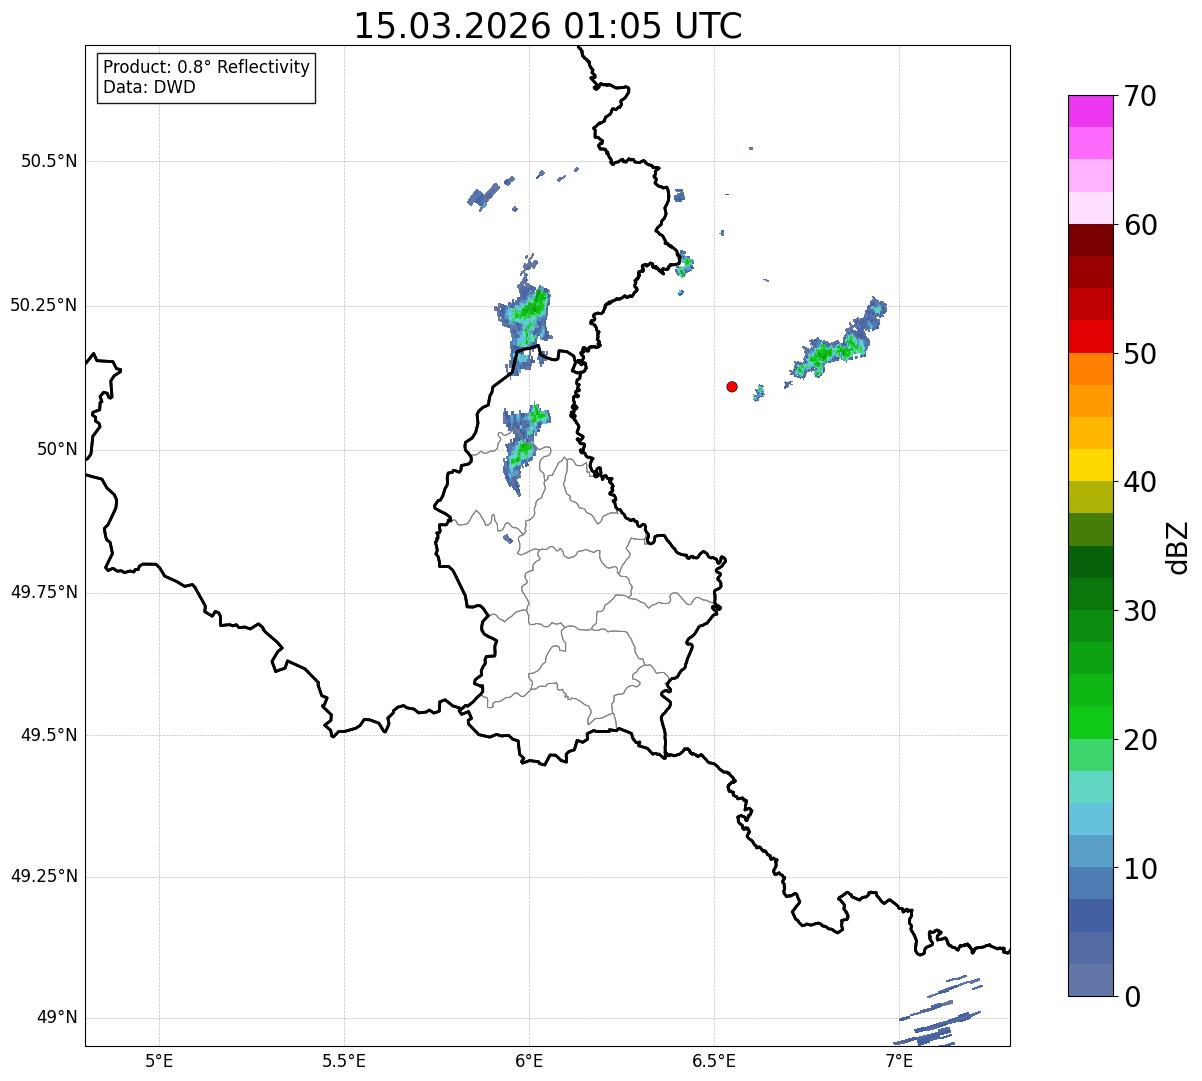Click the 50°N latitude label
Screen dimensions: 1202x1081
pyautogui.click(x=57, y=449)
